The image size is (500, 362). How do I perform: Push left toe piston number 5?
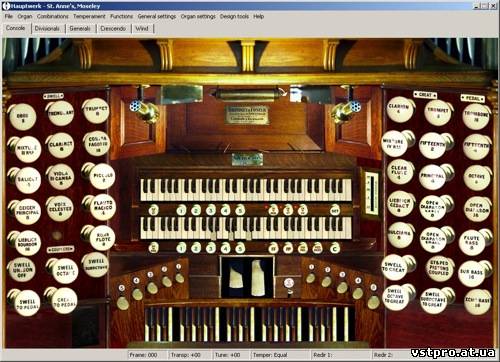[122, 302]
